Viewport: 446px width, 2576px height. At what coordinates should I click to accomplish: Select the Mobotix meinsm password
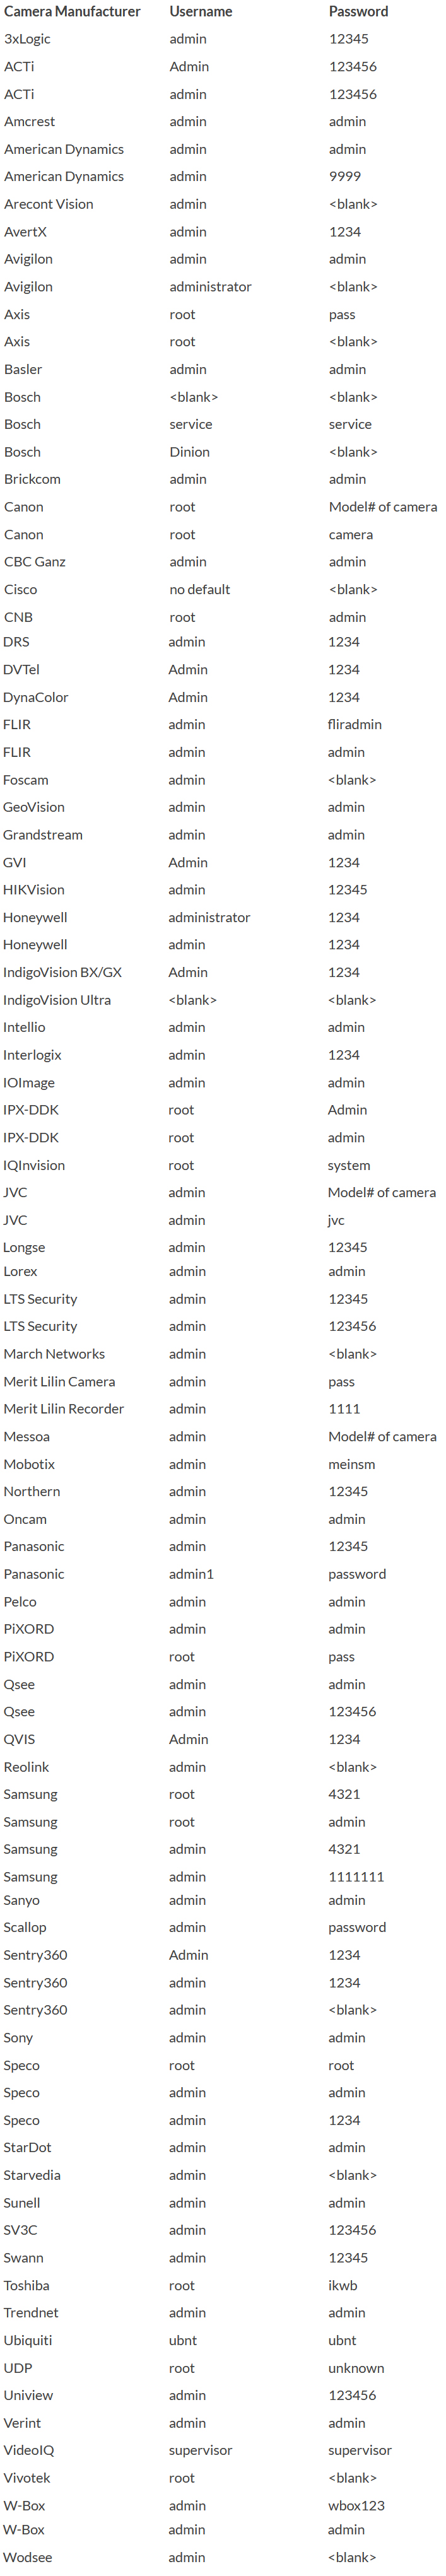[x=351, y=1464]
